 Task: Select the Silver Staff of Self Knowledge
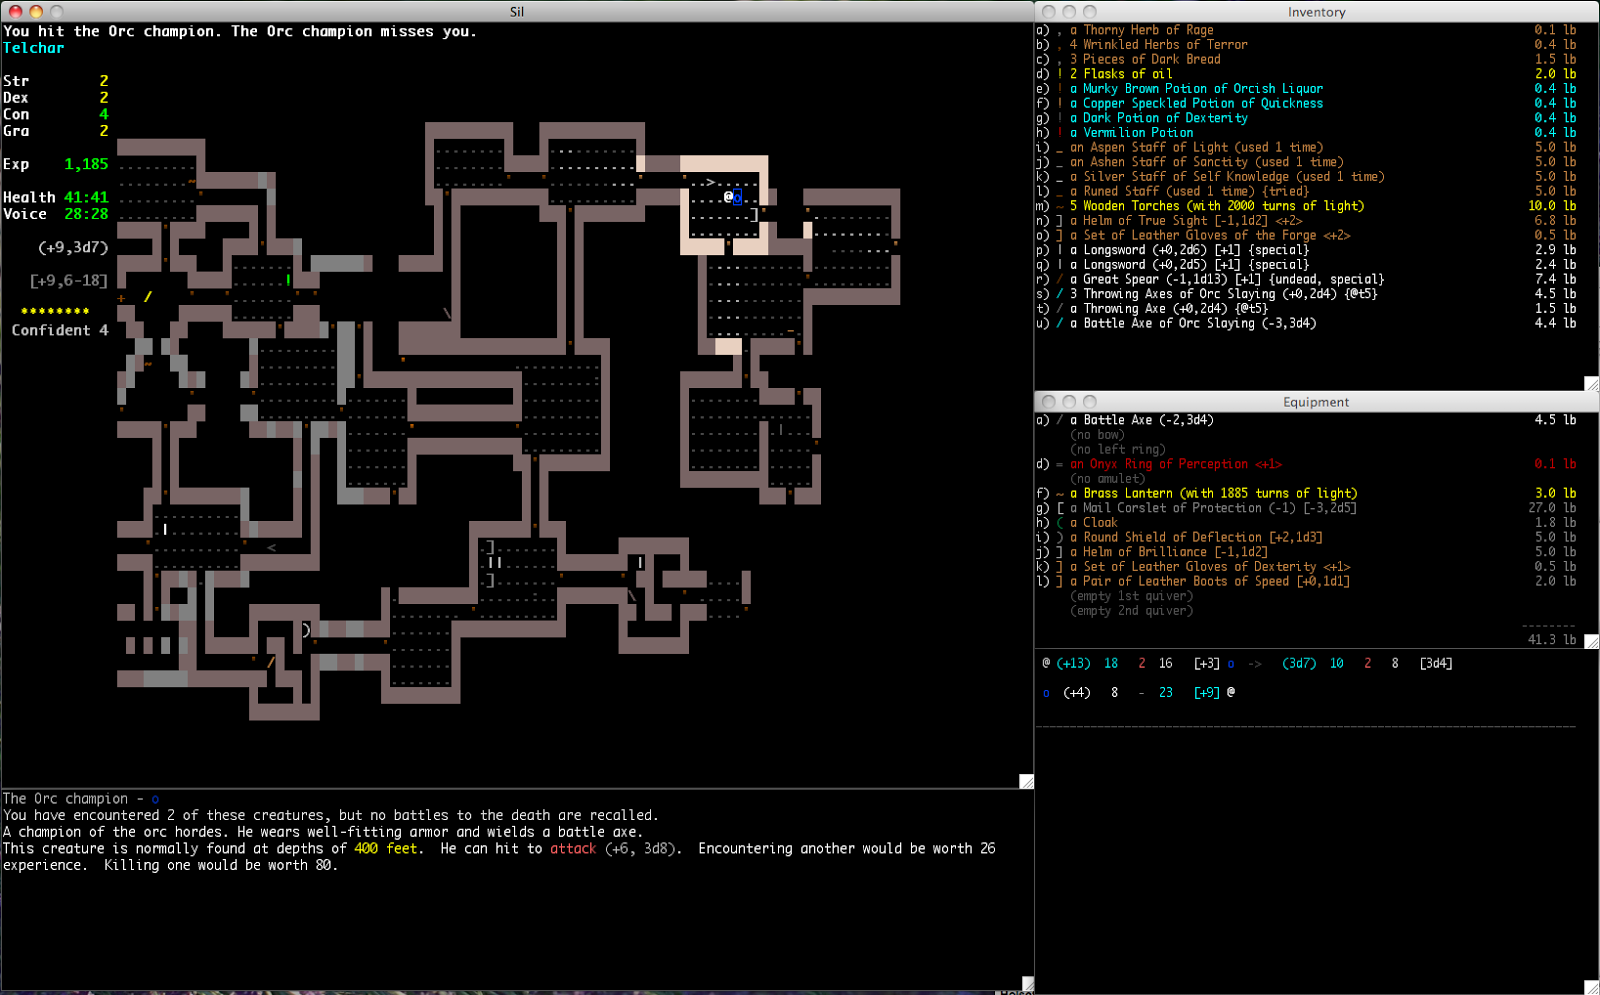point(1306,177)
